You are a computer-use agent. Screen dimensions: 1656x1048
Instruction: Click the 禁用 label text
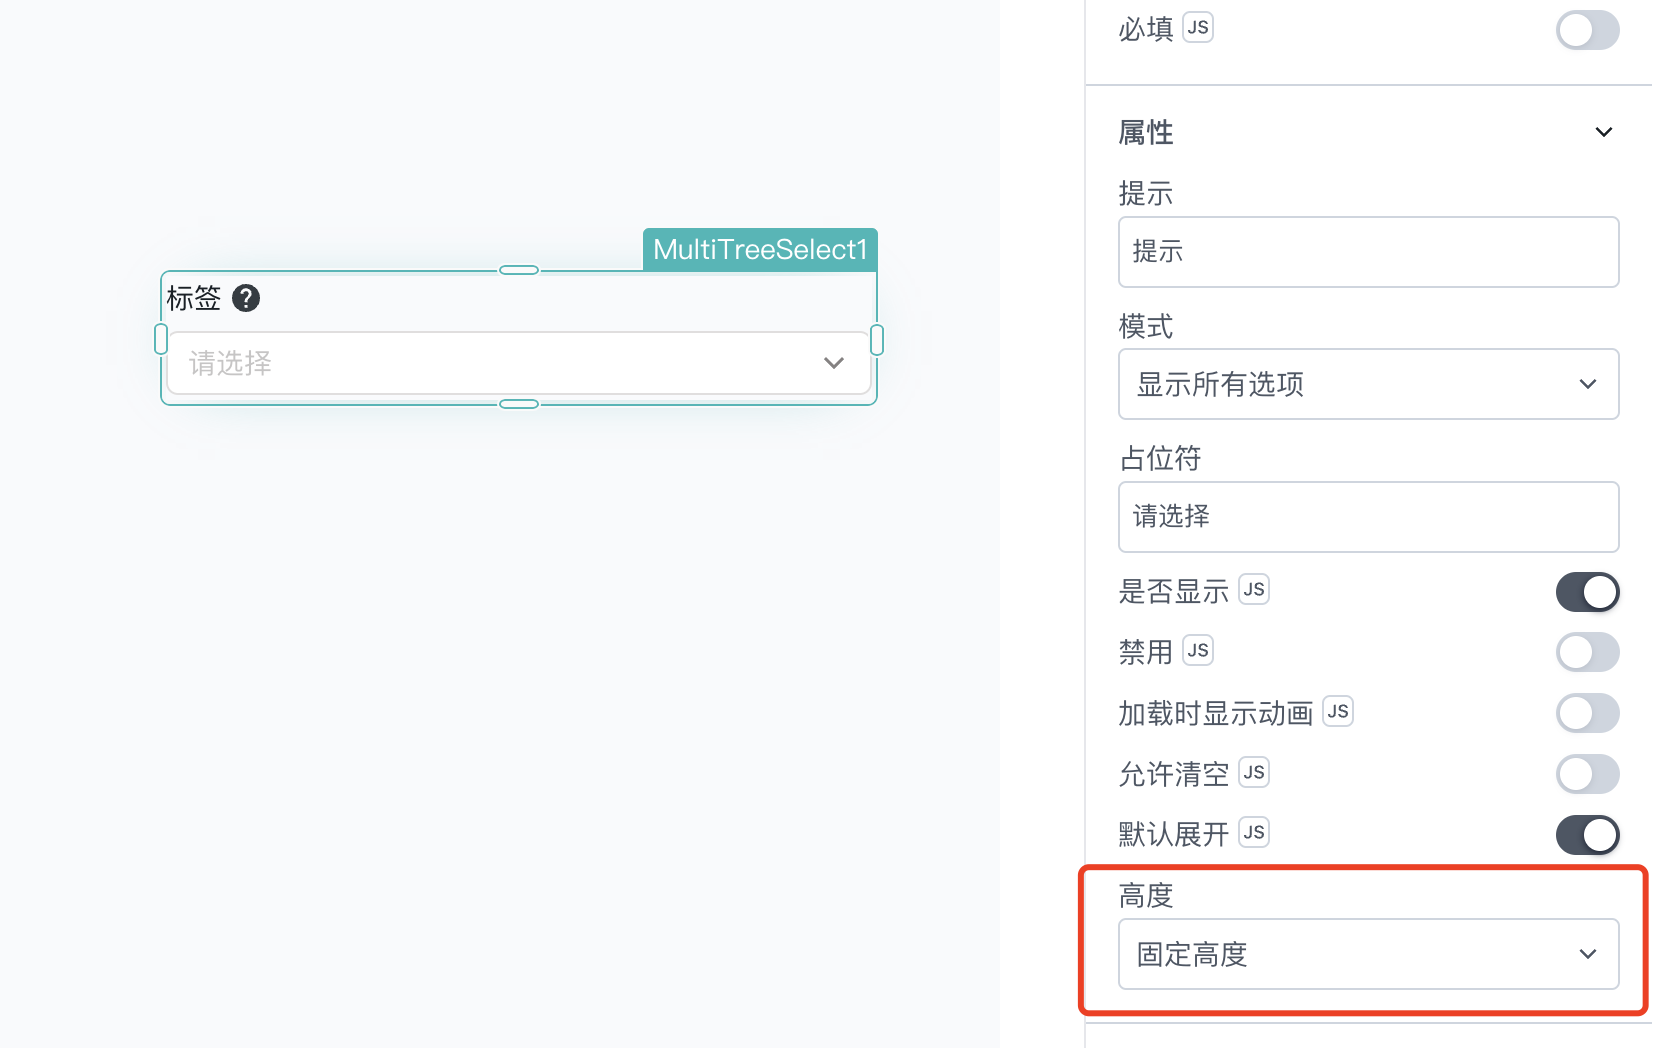click(x=1146, y=652)
